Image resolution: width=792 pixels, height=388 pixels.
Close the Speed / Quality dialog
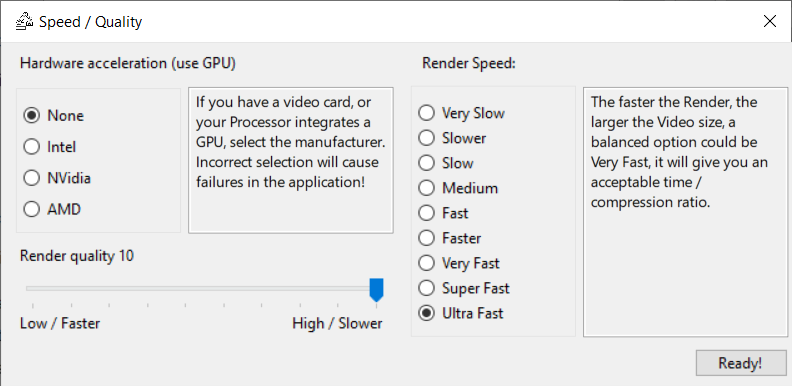coord(770,21)
